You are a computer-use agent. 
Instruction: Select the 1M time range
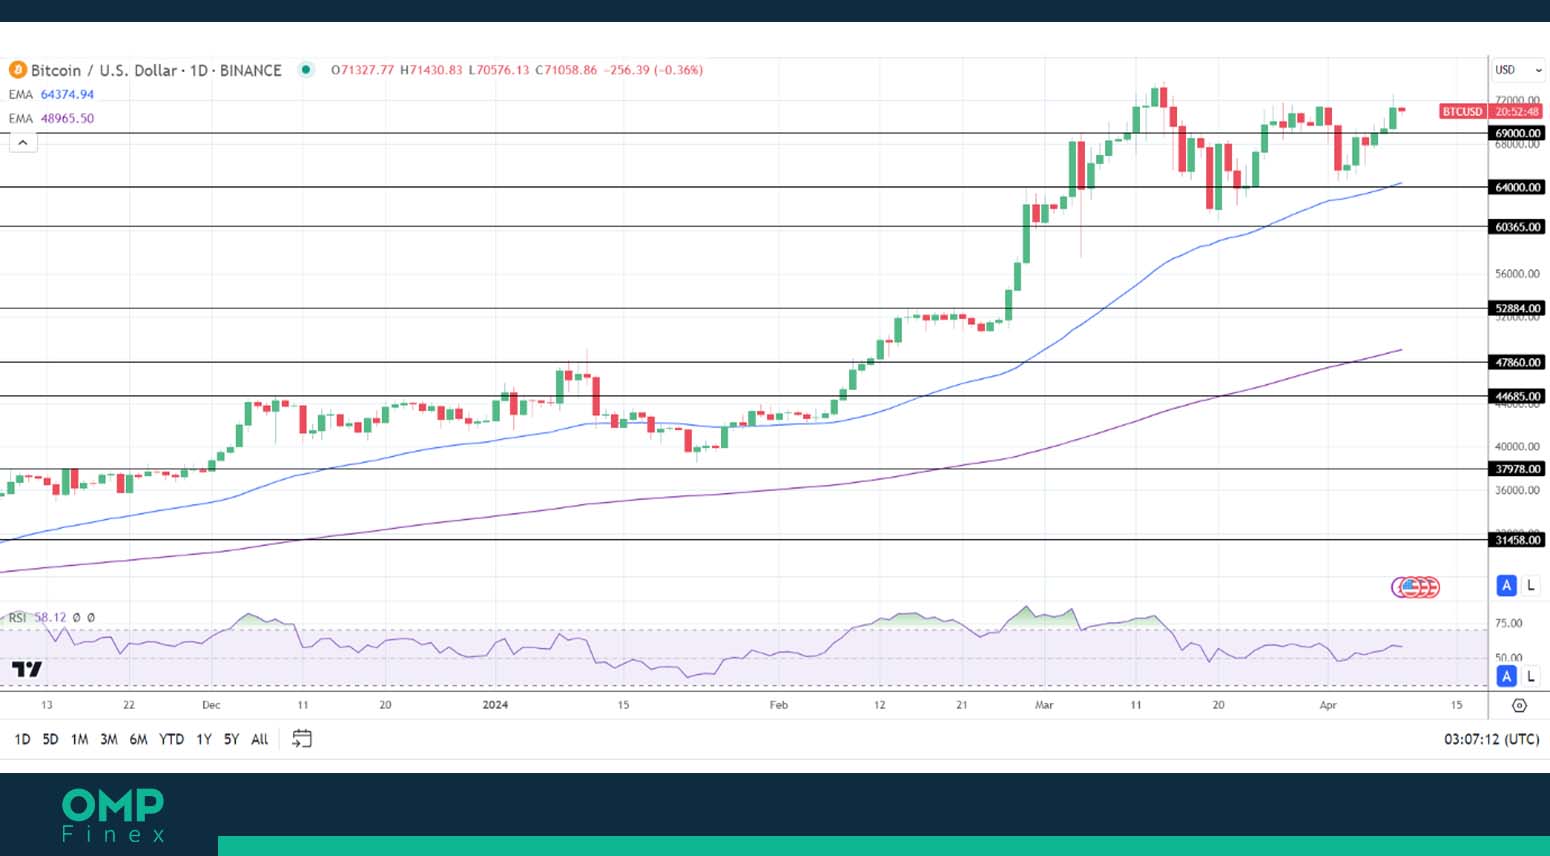pos(79,739)
